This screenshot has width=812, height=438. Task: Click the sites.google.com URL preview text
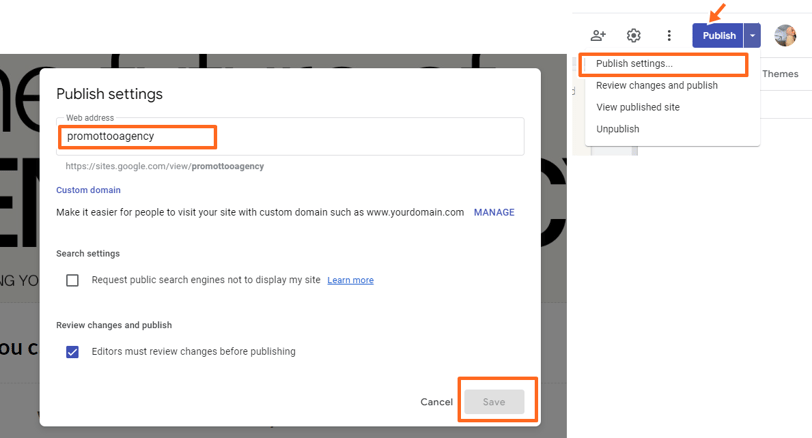click(165, 166)
